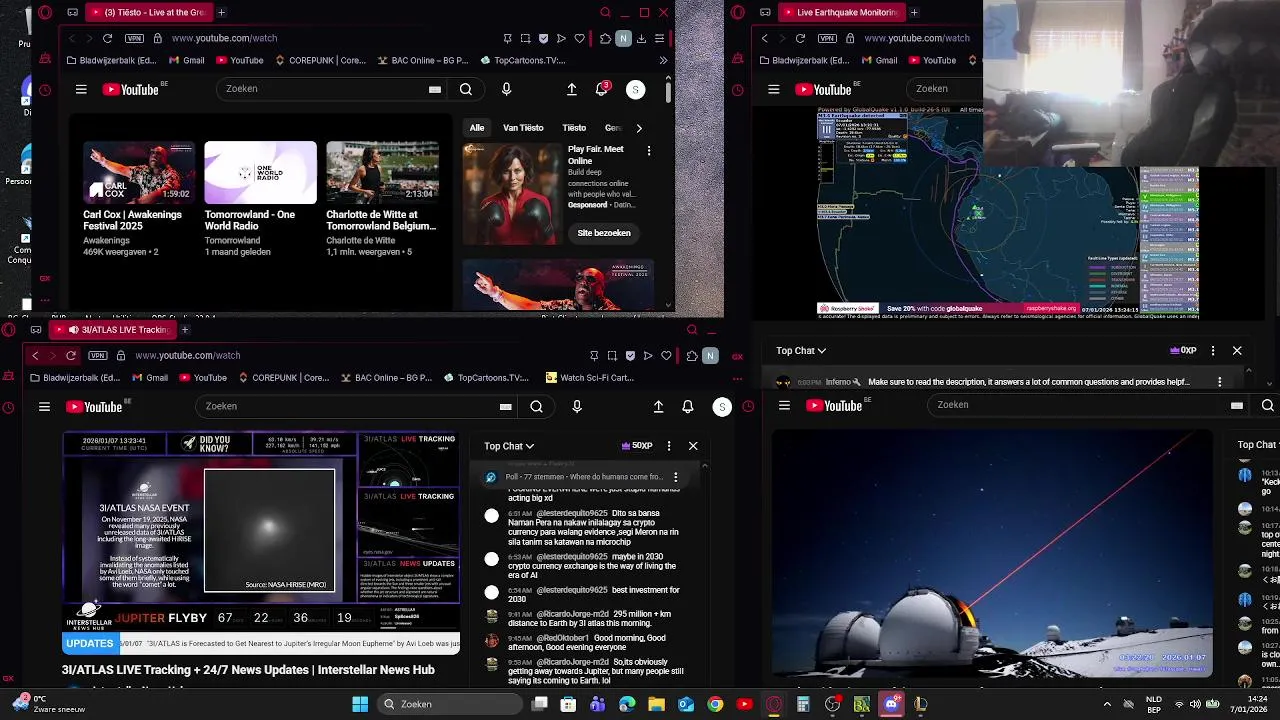
Task: Toggle VPN badge in Earthquake window
Action: click(x=828, y=38)
